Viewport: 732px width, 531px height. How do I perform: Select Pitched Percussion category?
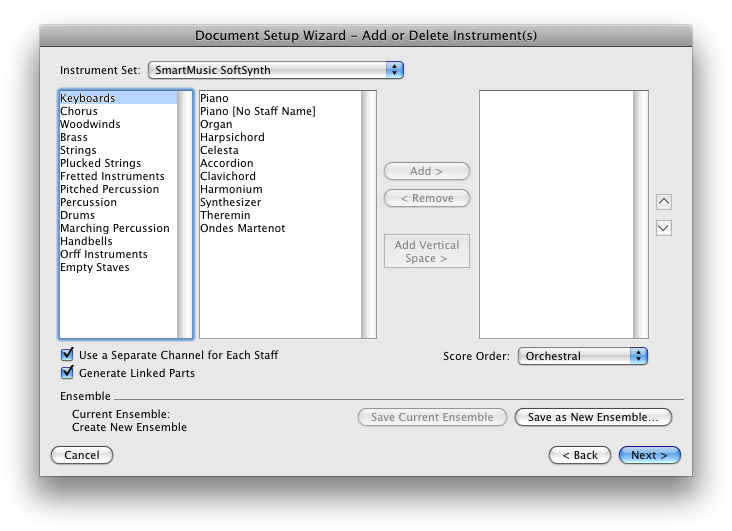[119, 189]
